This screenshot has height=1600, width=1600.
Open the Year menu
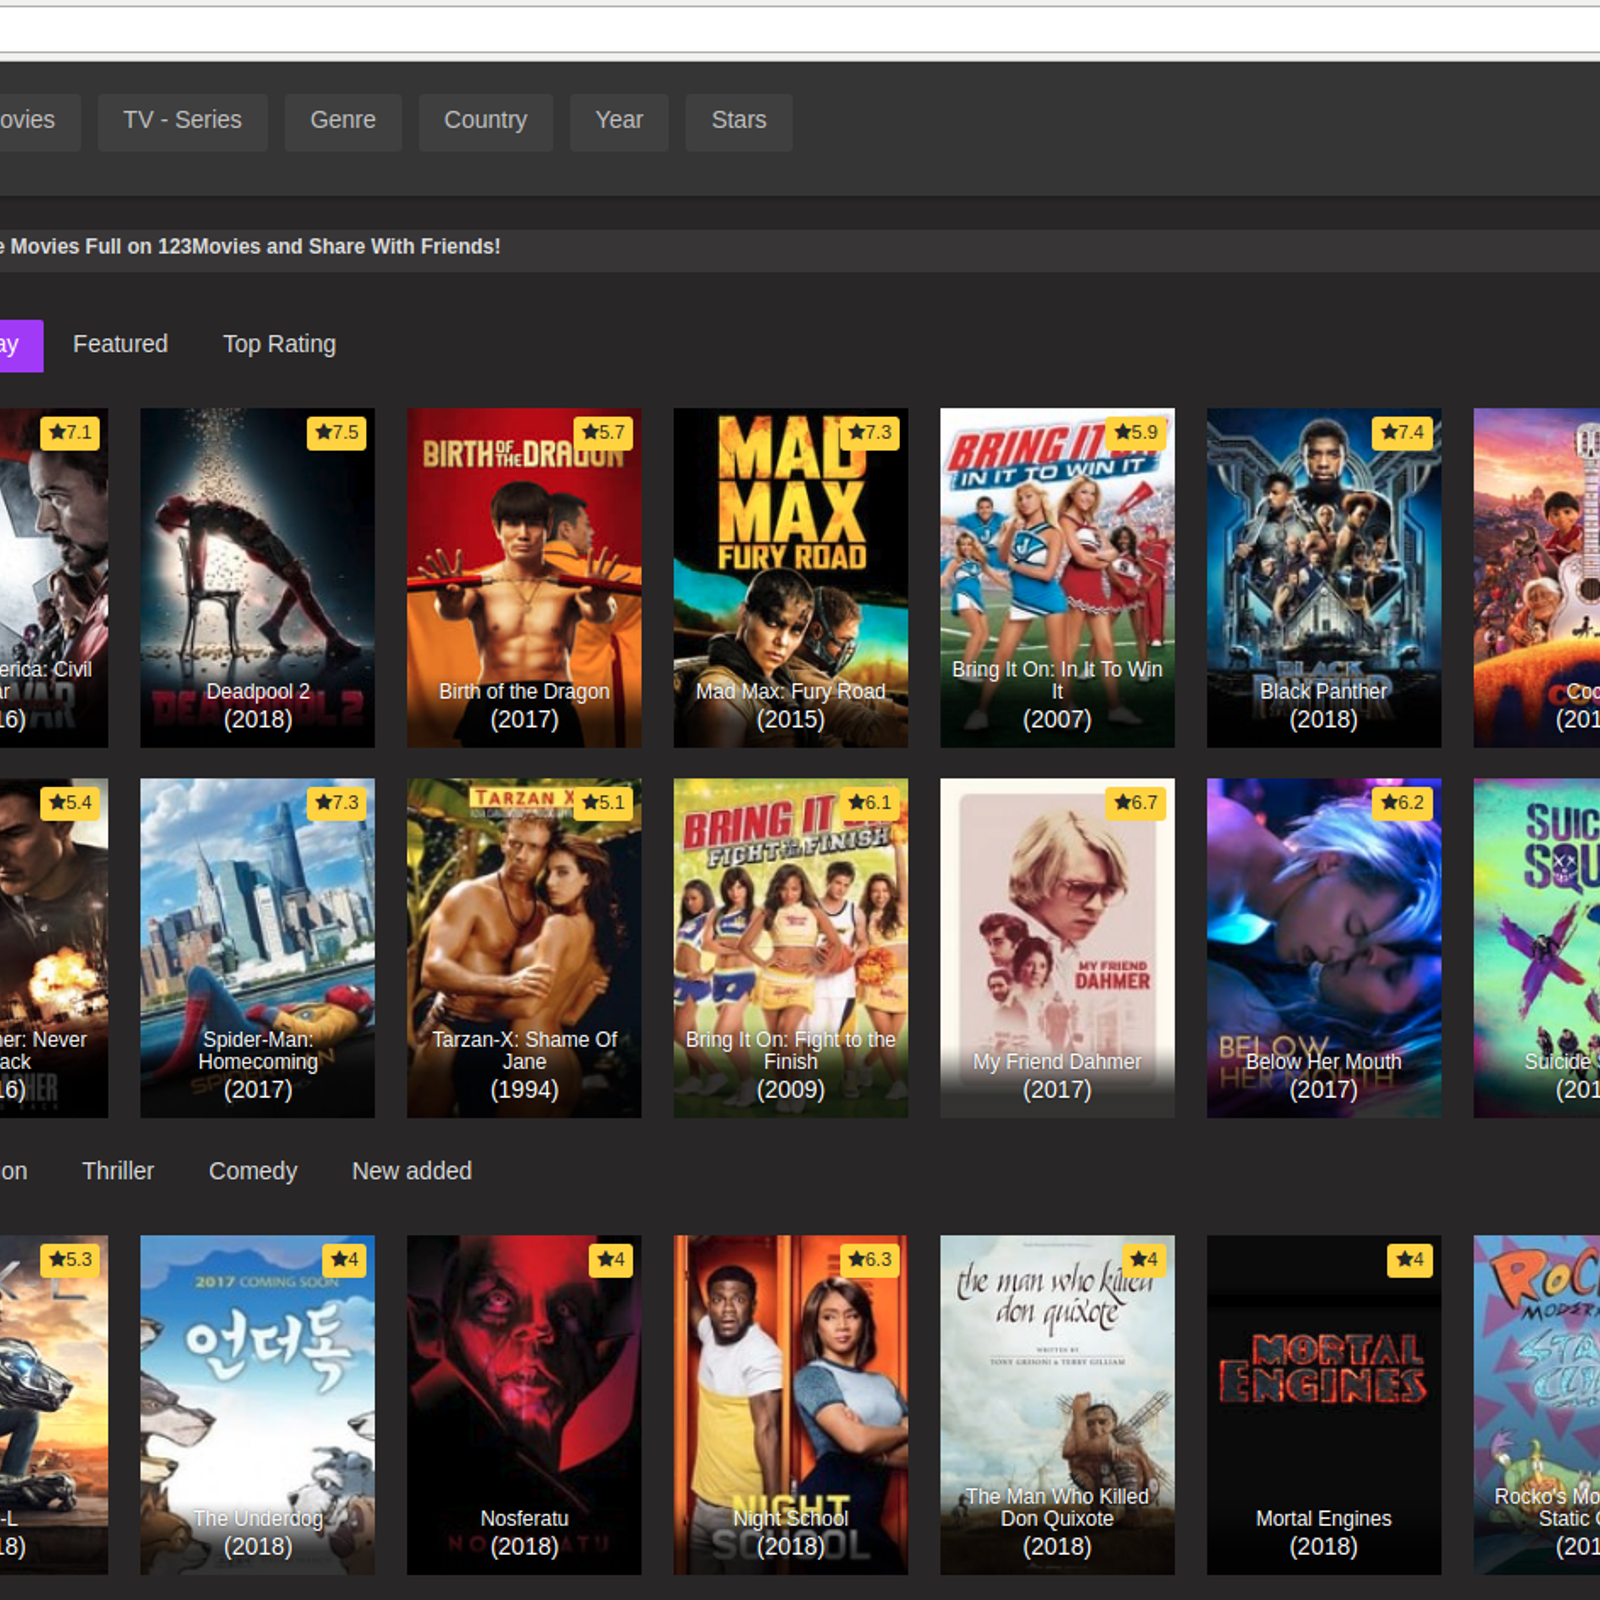click(x=619, y=121)
